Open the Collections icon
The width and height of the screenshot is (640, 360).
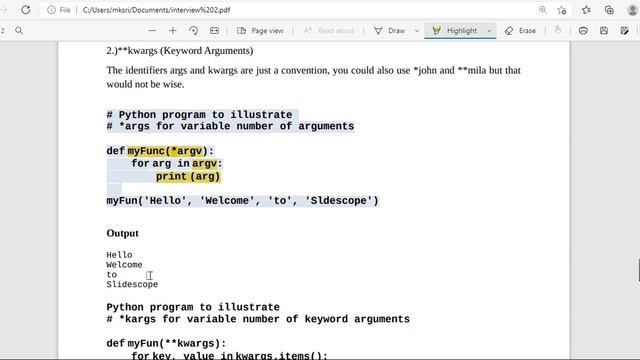(x=609, y=10)
